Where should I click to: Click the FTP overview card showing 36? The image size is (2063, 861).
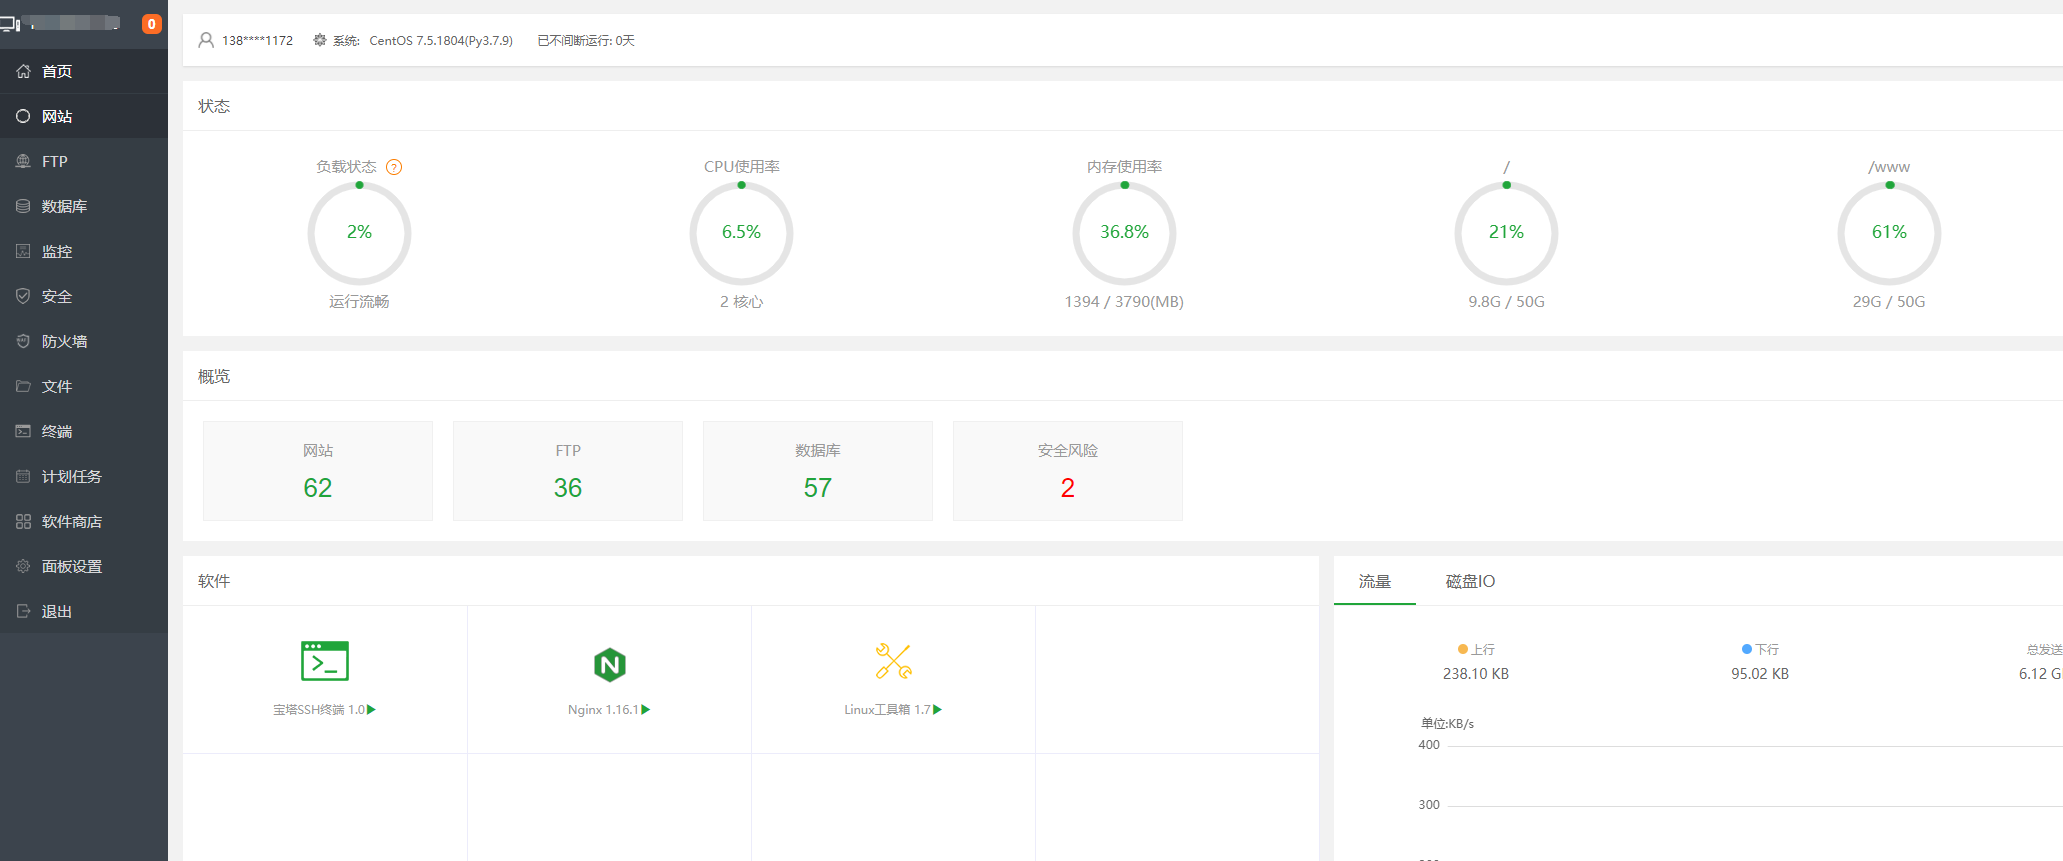(568, 471)
